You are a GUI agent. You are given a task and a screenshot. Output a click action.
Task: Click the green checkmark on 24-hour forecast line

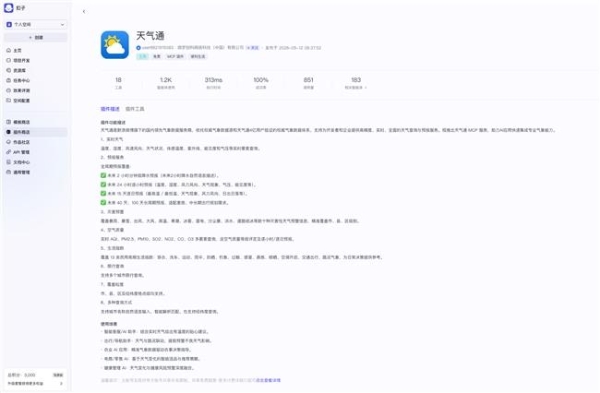(x=103, y=184)
